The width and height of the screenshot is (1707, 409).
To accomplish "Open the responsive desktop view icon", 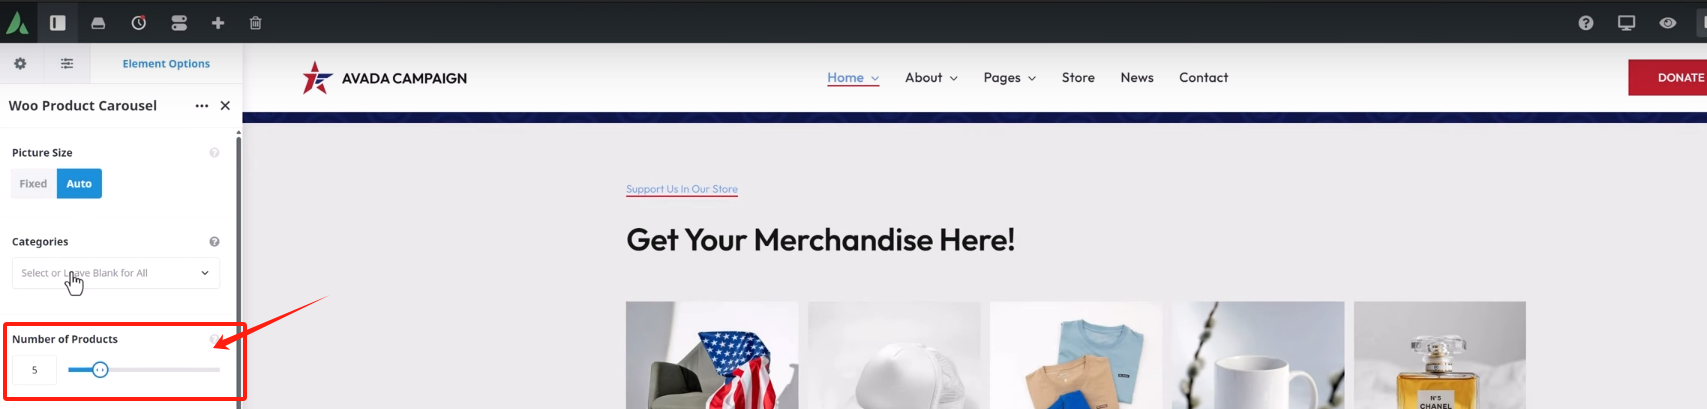I will (x=1627, y=22).
